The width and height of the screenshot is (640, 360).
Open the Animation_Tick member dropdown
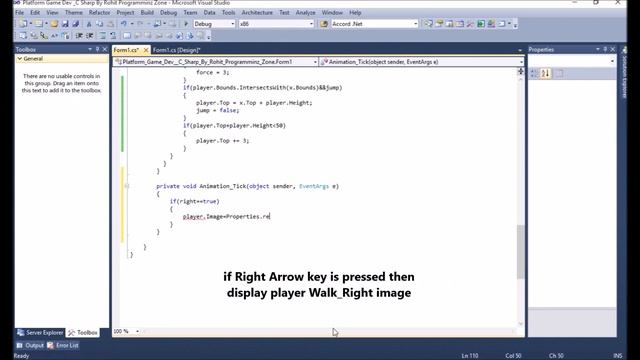[521, 62]
